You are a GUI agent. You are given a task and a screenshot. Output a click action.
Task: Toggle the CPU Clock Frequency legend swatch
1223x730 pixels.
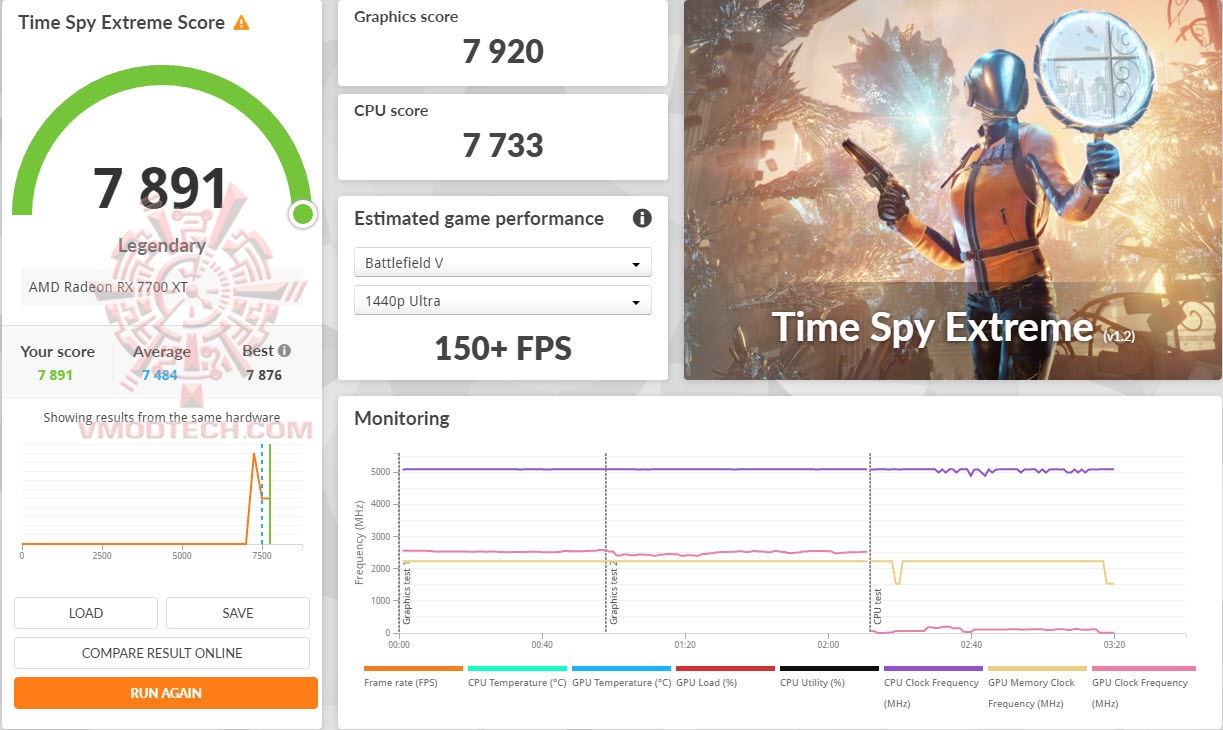[934, 668]
